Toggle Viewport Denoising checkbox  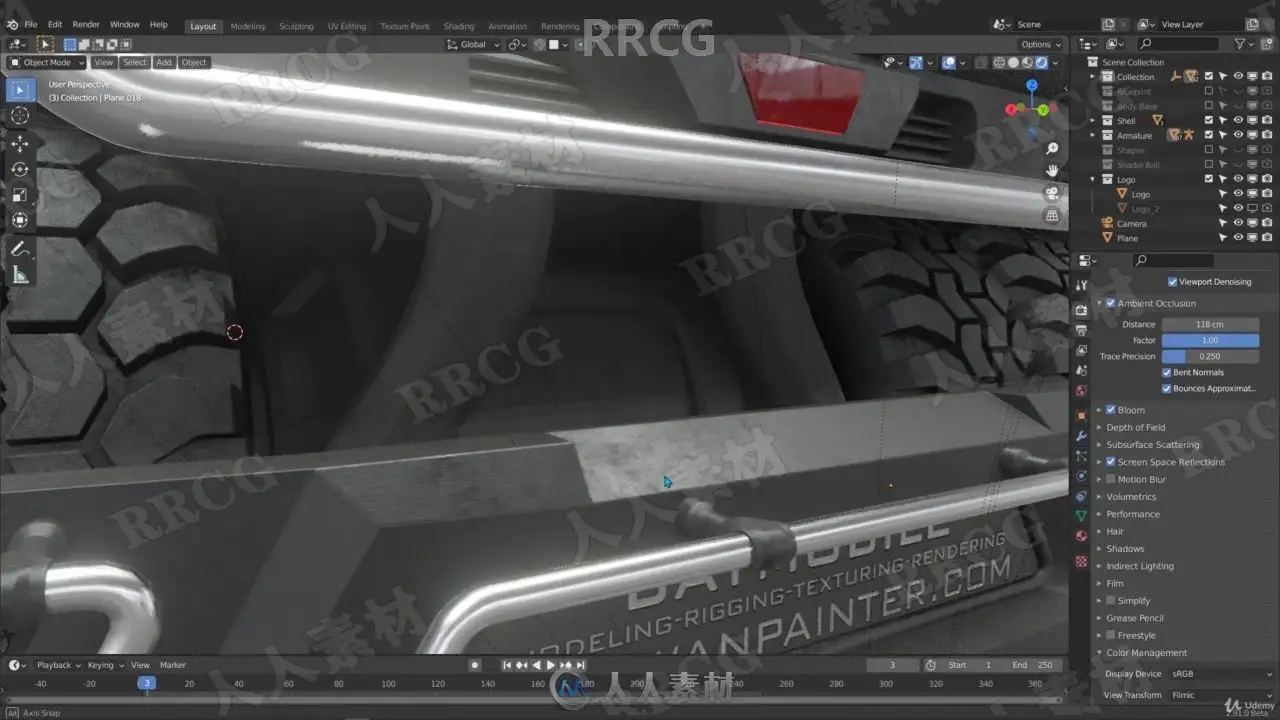[1172, 282]
